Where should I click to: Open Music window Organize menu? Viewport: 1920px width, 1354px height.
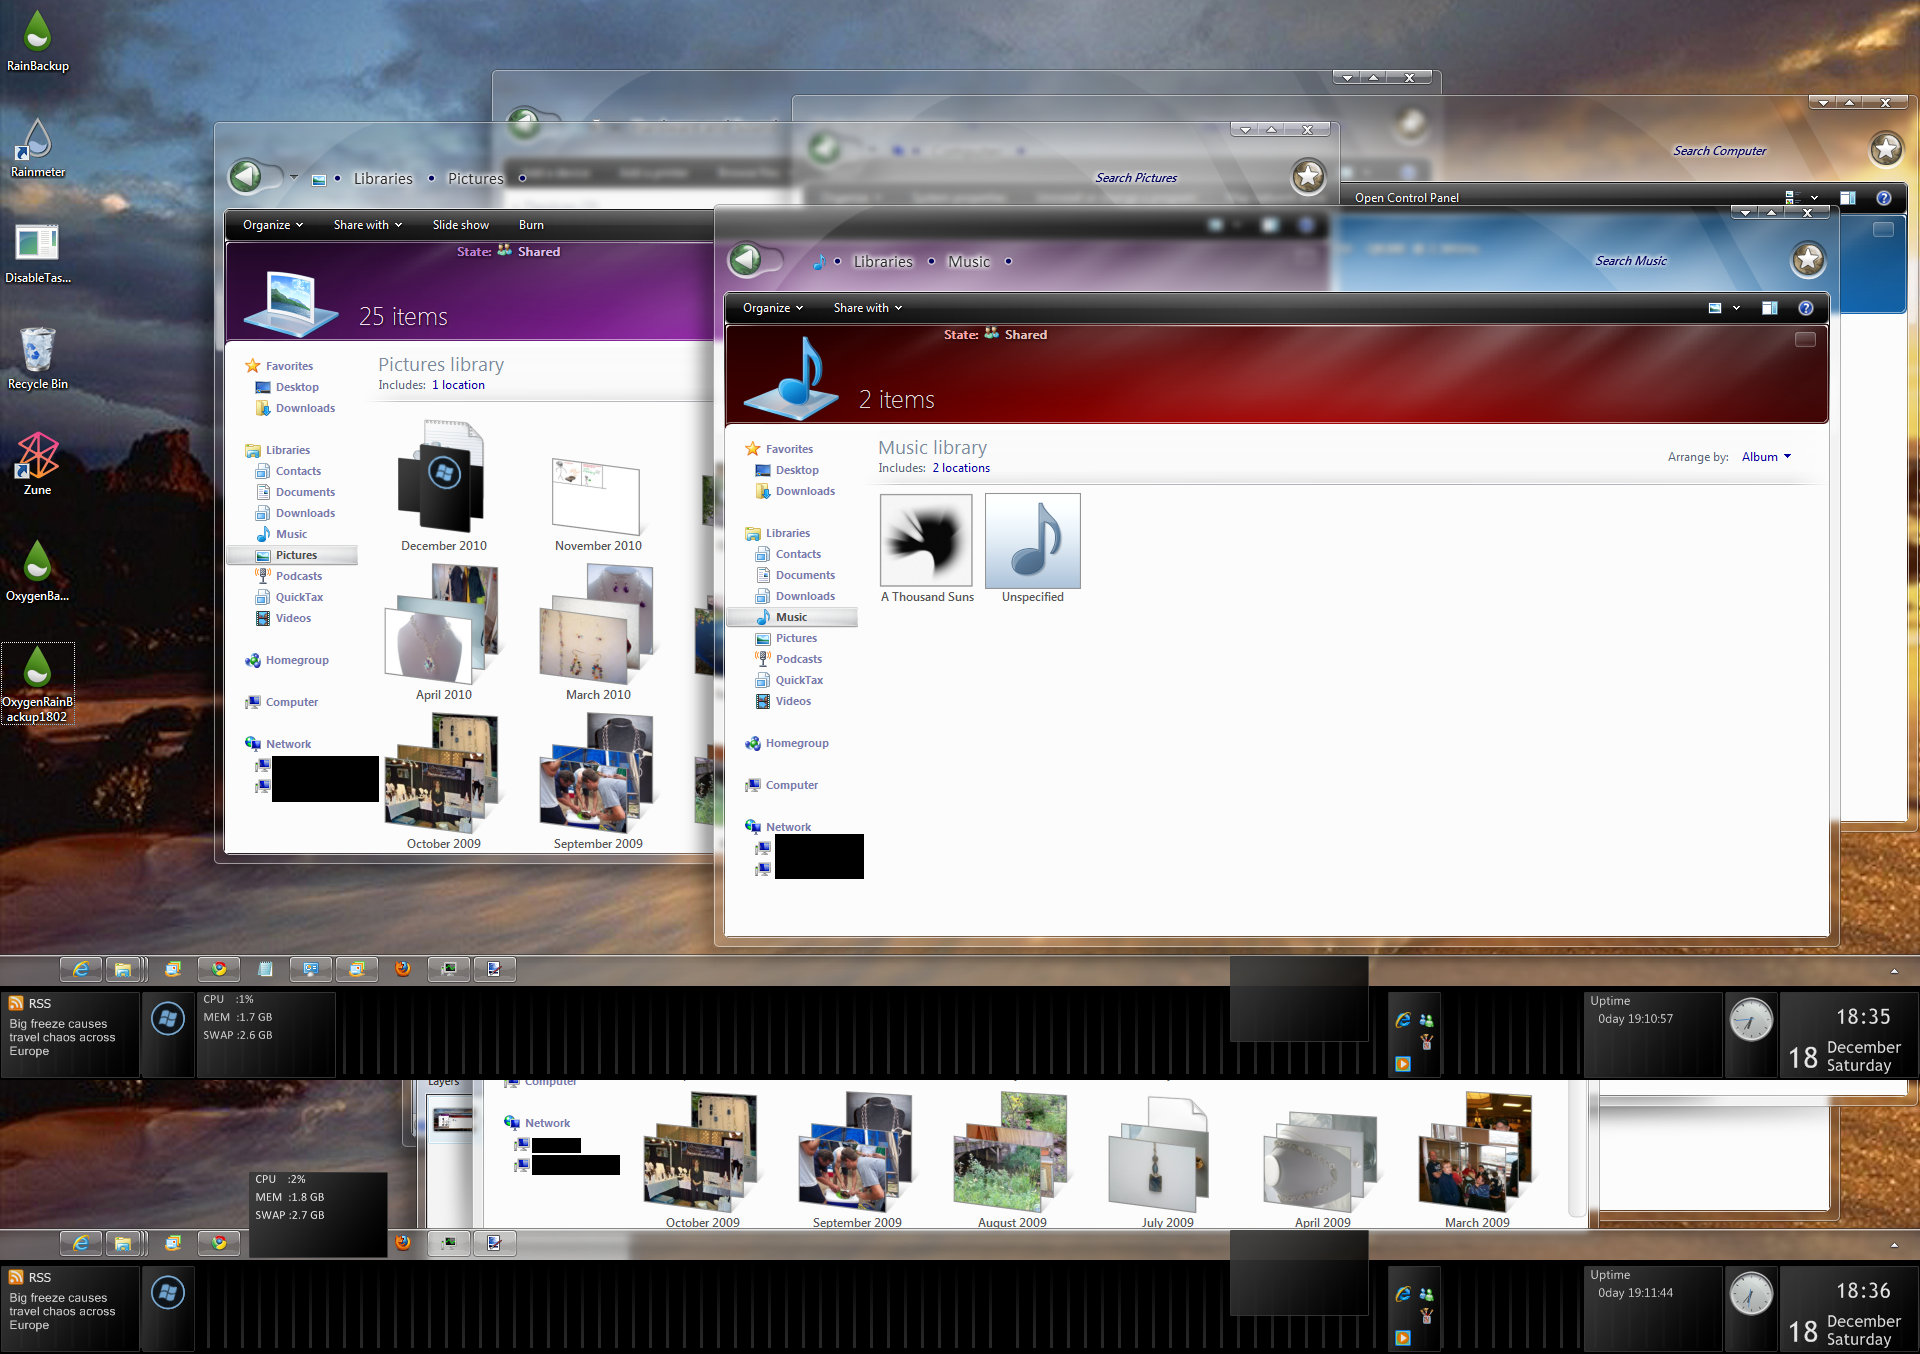[x=772, y=308]
